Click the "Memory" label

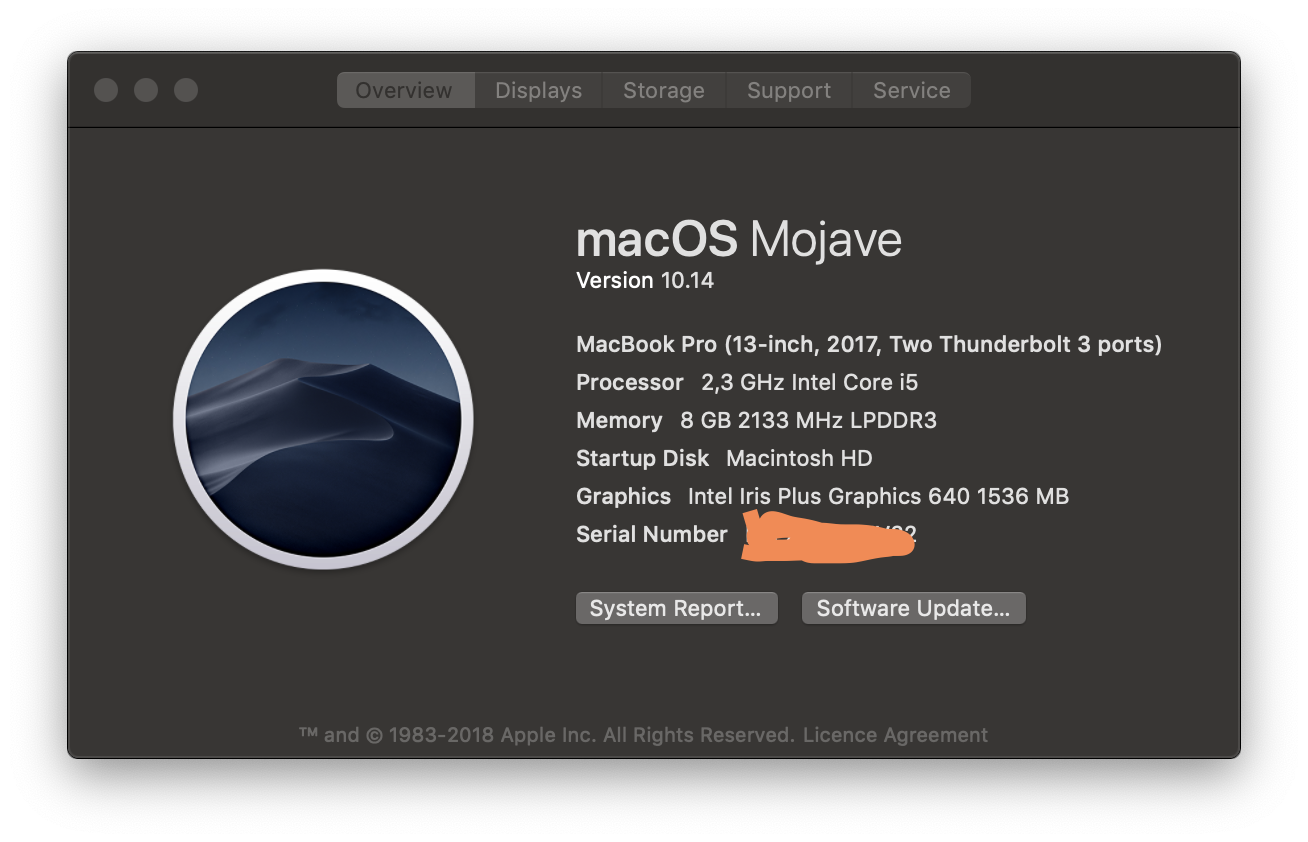(x=619, y=420)
